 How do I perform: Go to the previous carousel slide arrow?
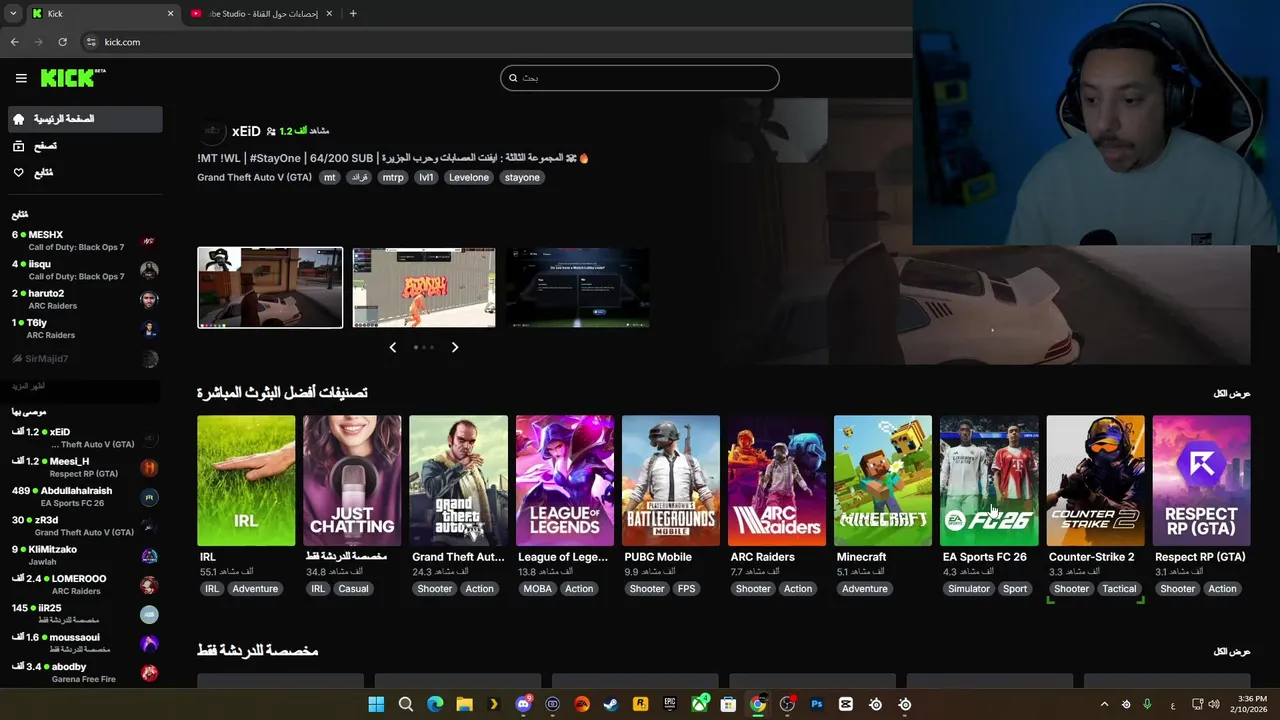(x=392, y=347)
